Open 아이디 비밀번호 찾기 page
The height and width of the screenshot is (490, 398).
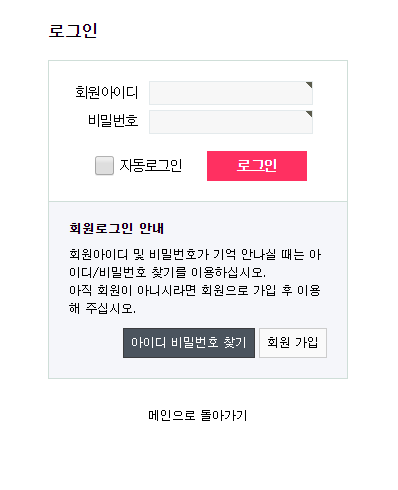coord(189,343)
